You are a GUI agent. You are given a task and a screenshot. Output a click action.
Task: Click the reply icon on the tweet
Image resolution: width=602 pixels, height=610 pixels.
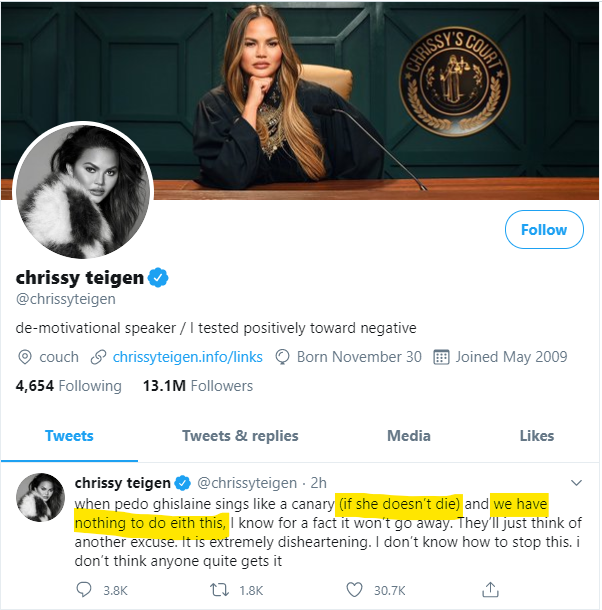tap(84, 590)
